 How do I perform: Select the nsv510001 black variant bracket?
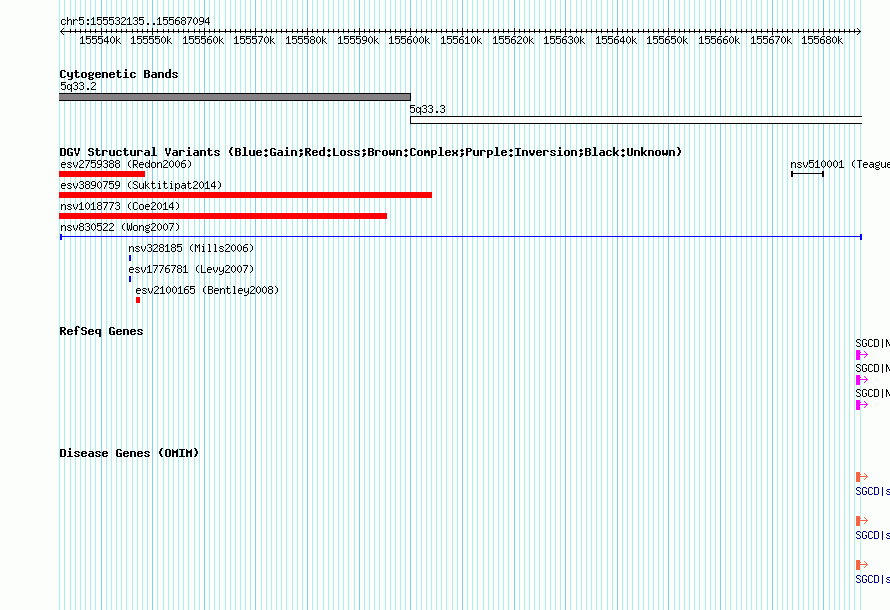(x=807, y=174)
